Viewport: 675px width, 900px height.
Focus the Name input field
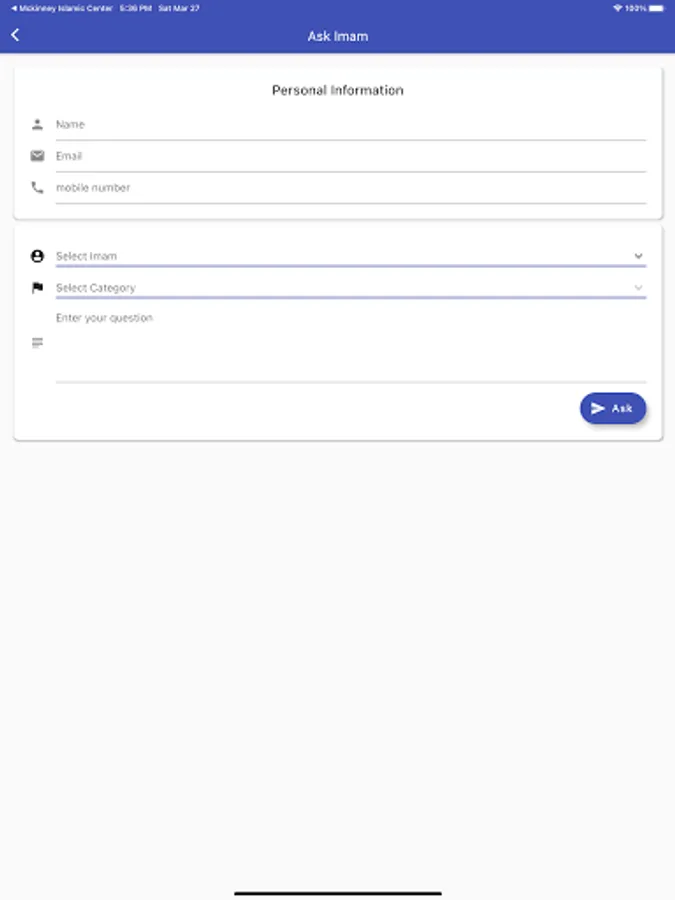[350, 125]
